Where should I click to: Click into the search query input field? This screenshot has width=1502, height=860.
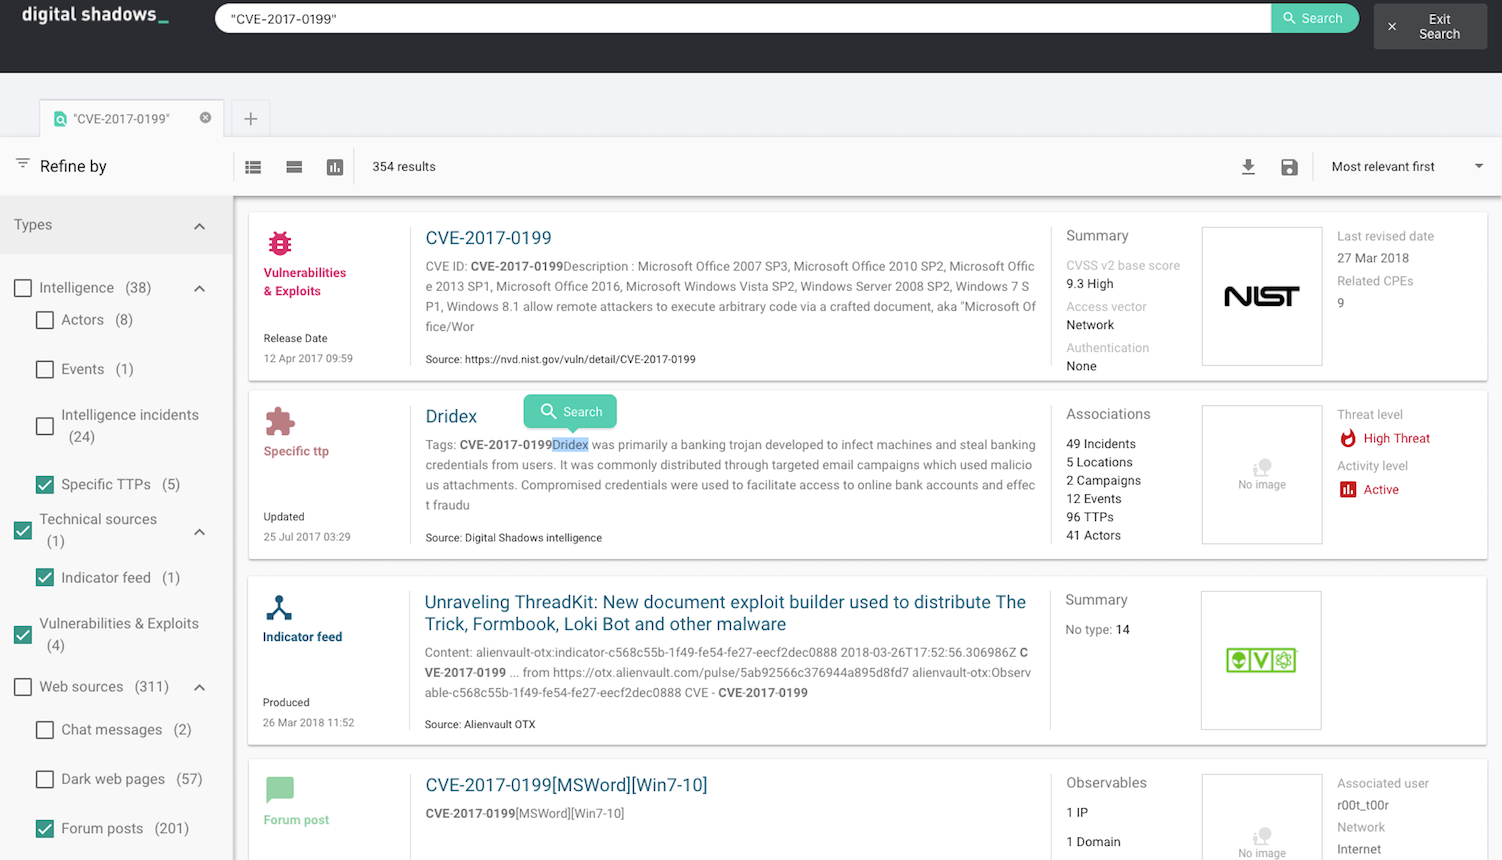pyautogui.click(x=742, y=18)
